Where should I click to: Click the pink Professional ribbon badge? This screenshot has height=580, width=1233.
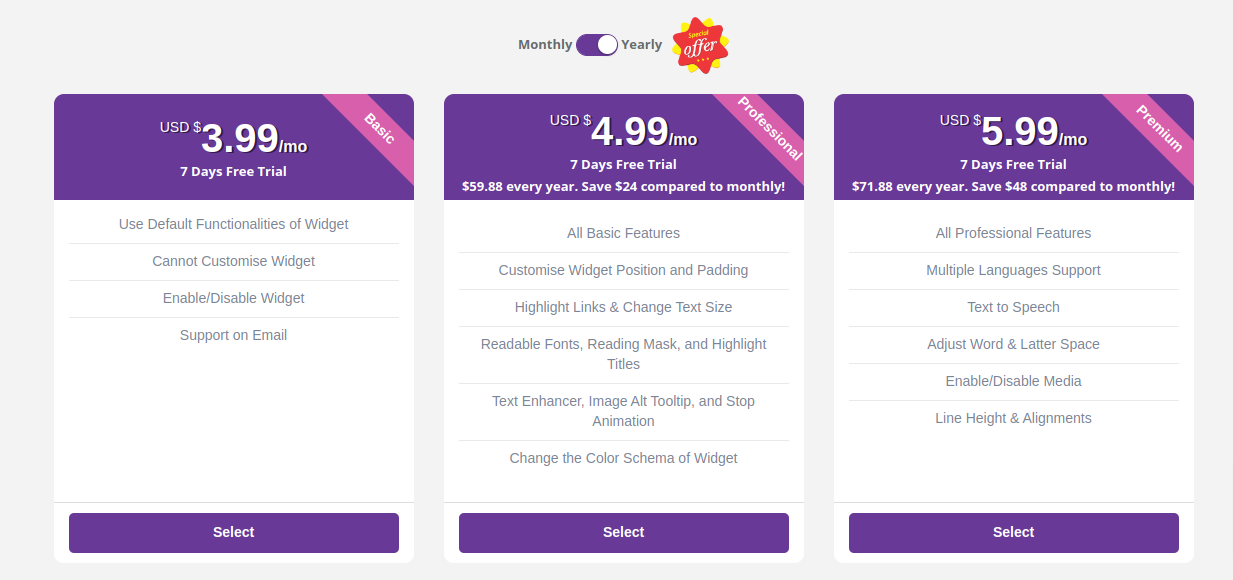pos(766,132)
